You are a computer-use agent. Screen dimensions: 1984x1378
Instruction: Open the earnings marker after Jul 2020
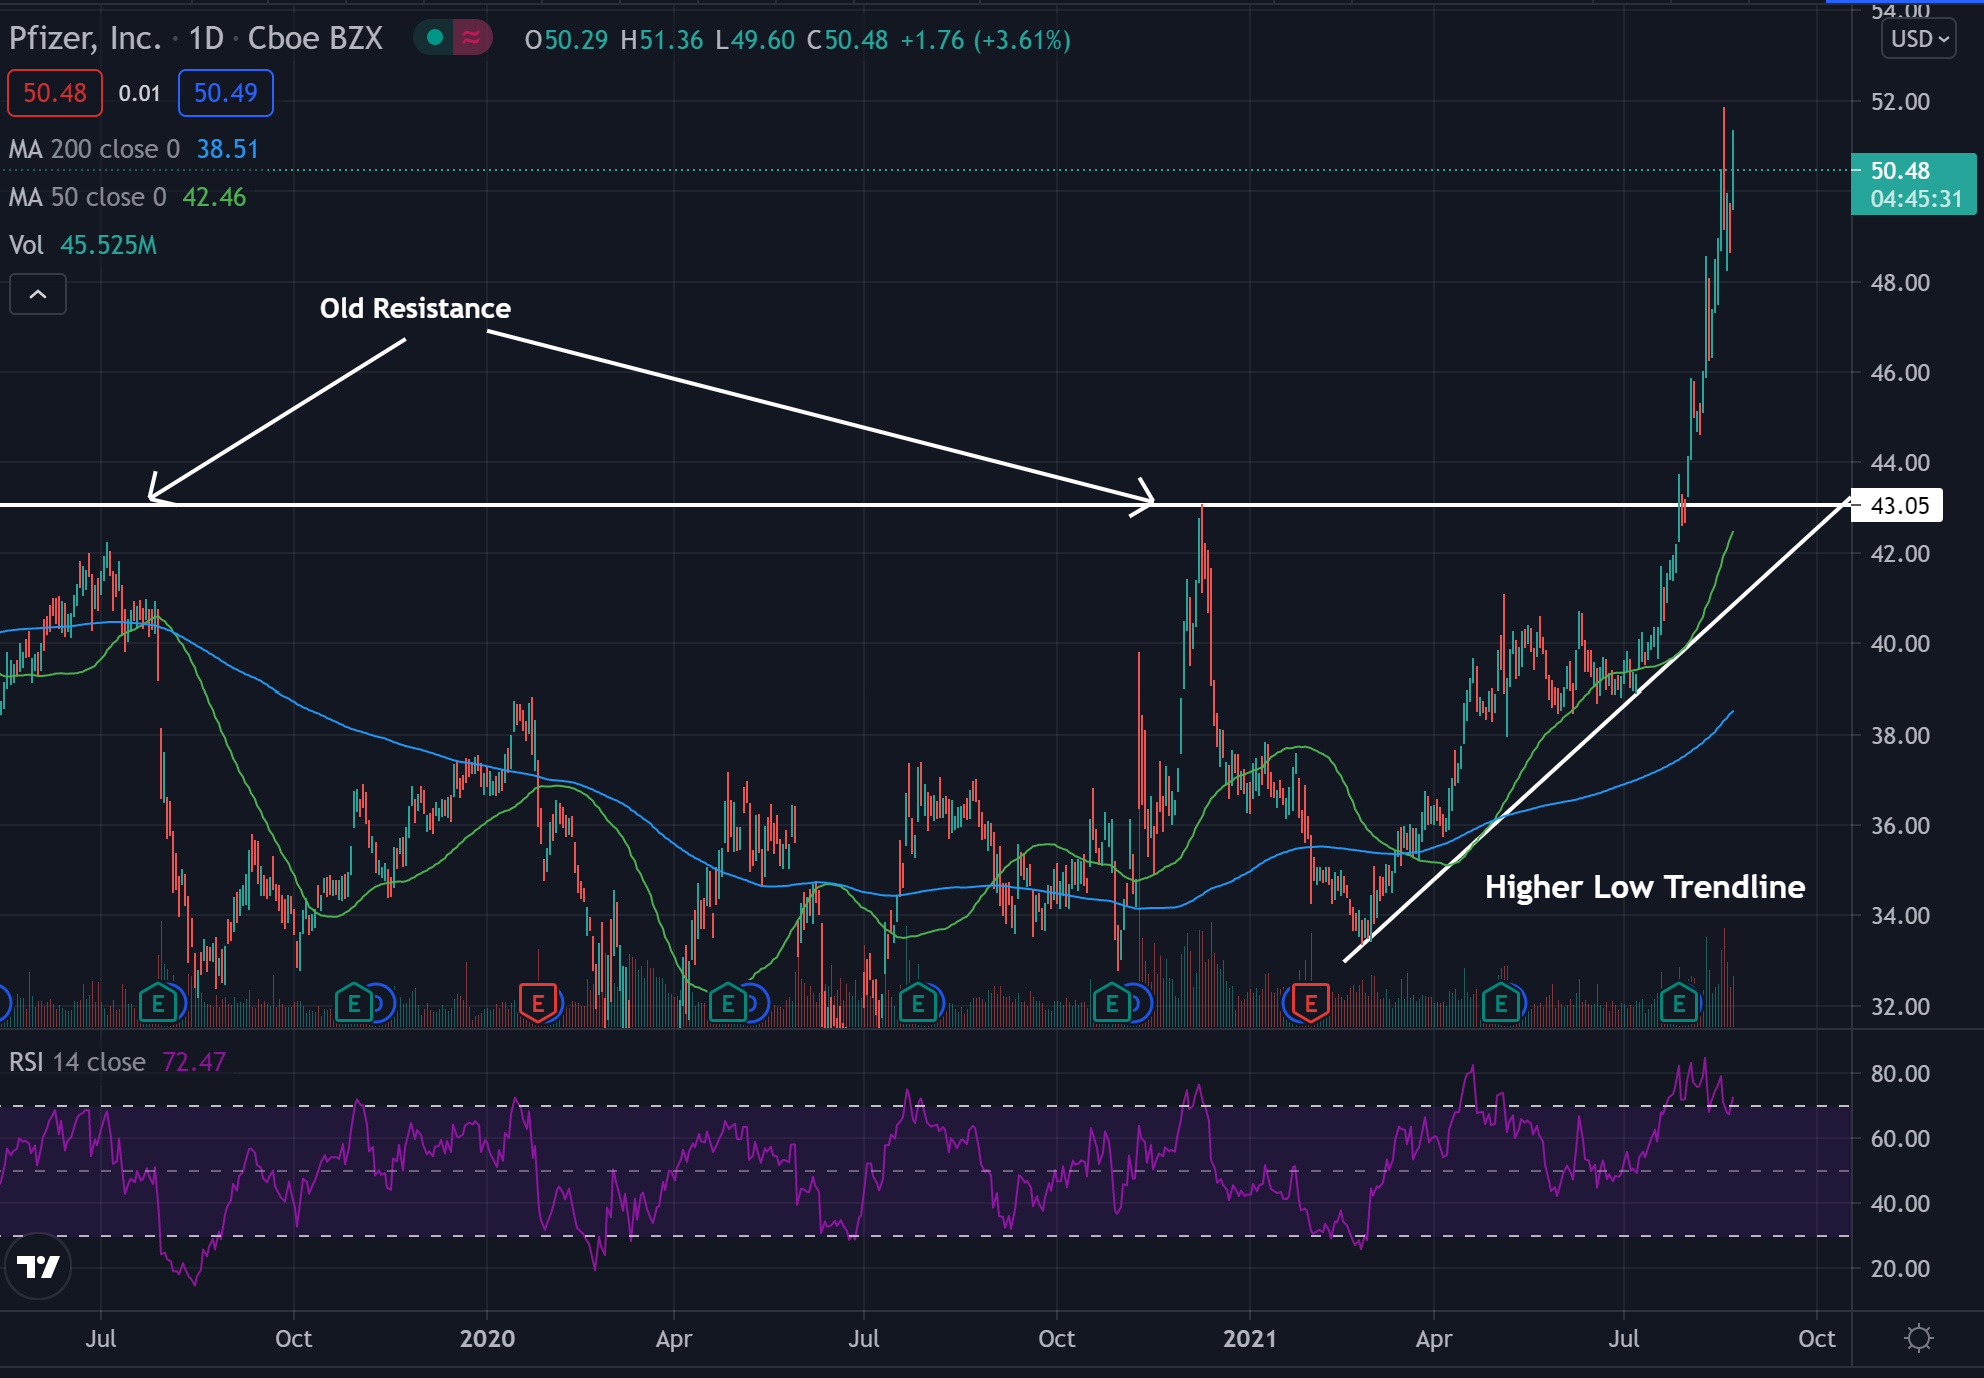pyautogui.click(x=918, y=1003)
